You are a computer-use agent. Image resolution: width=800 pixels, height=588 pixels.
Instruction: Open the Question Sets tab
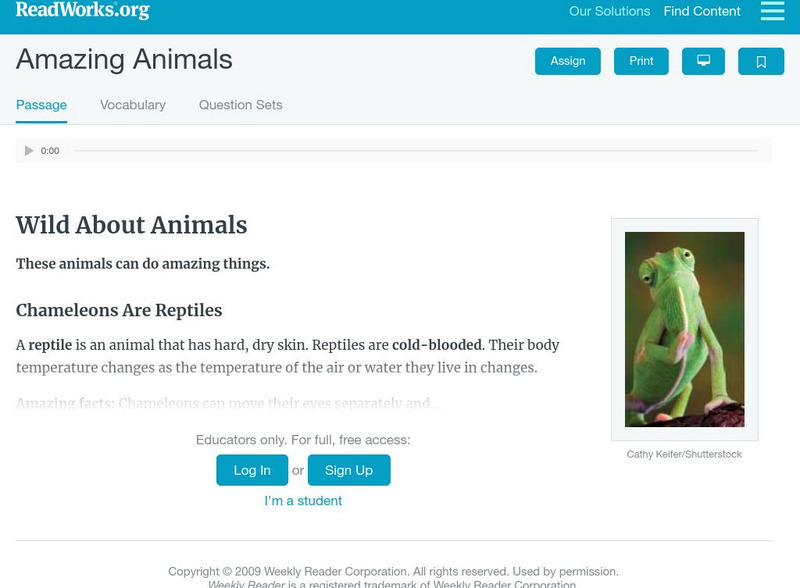(240, 105)
